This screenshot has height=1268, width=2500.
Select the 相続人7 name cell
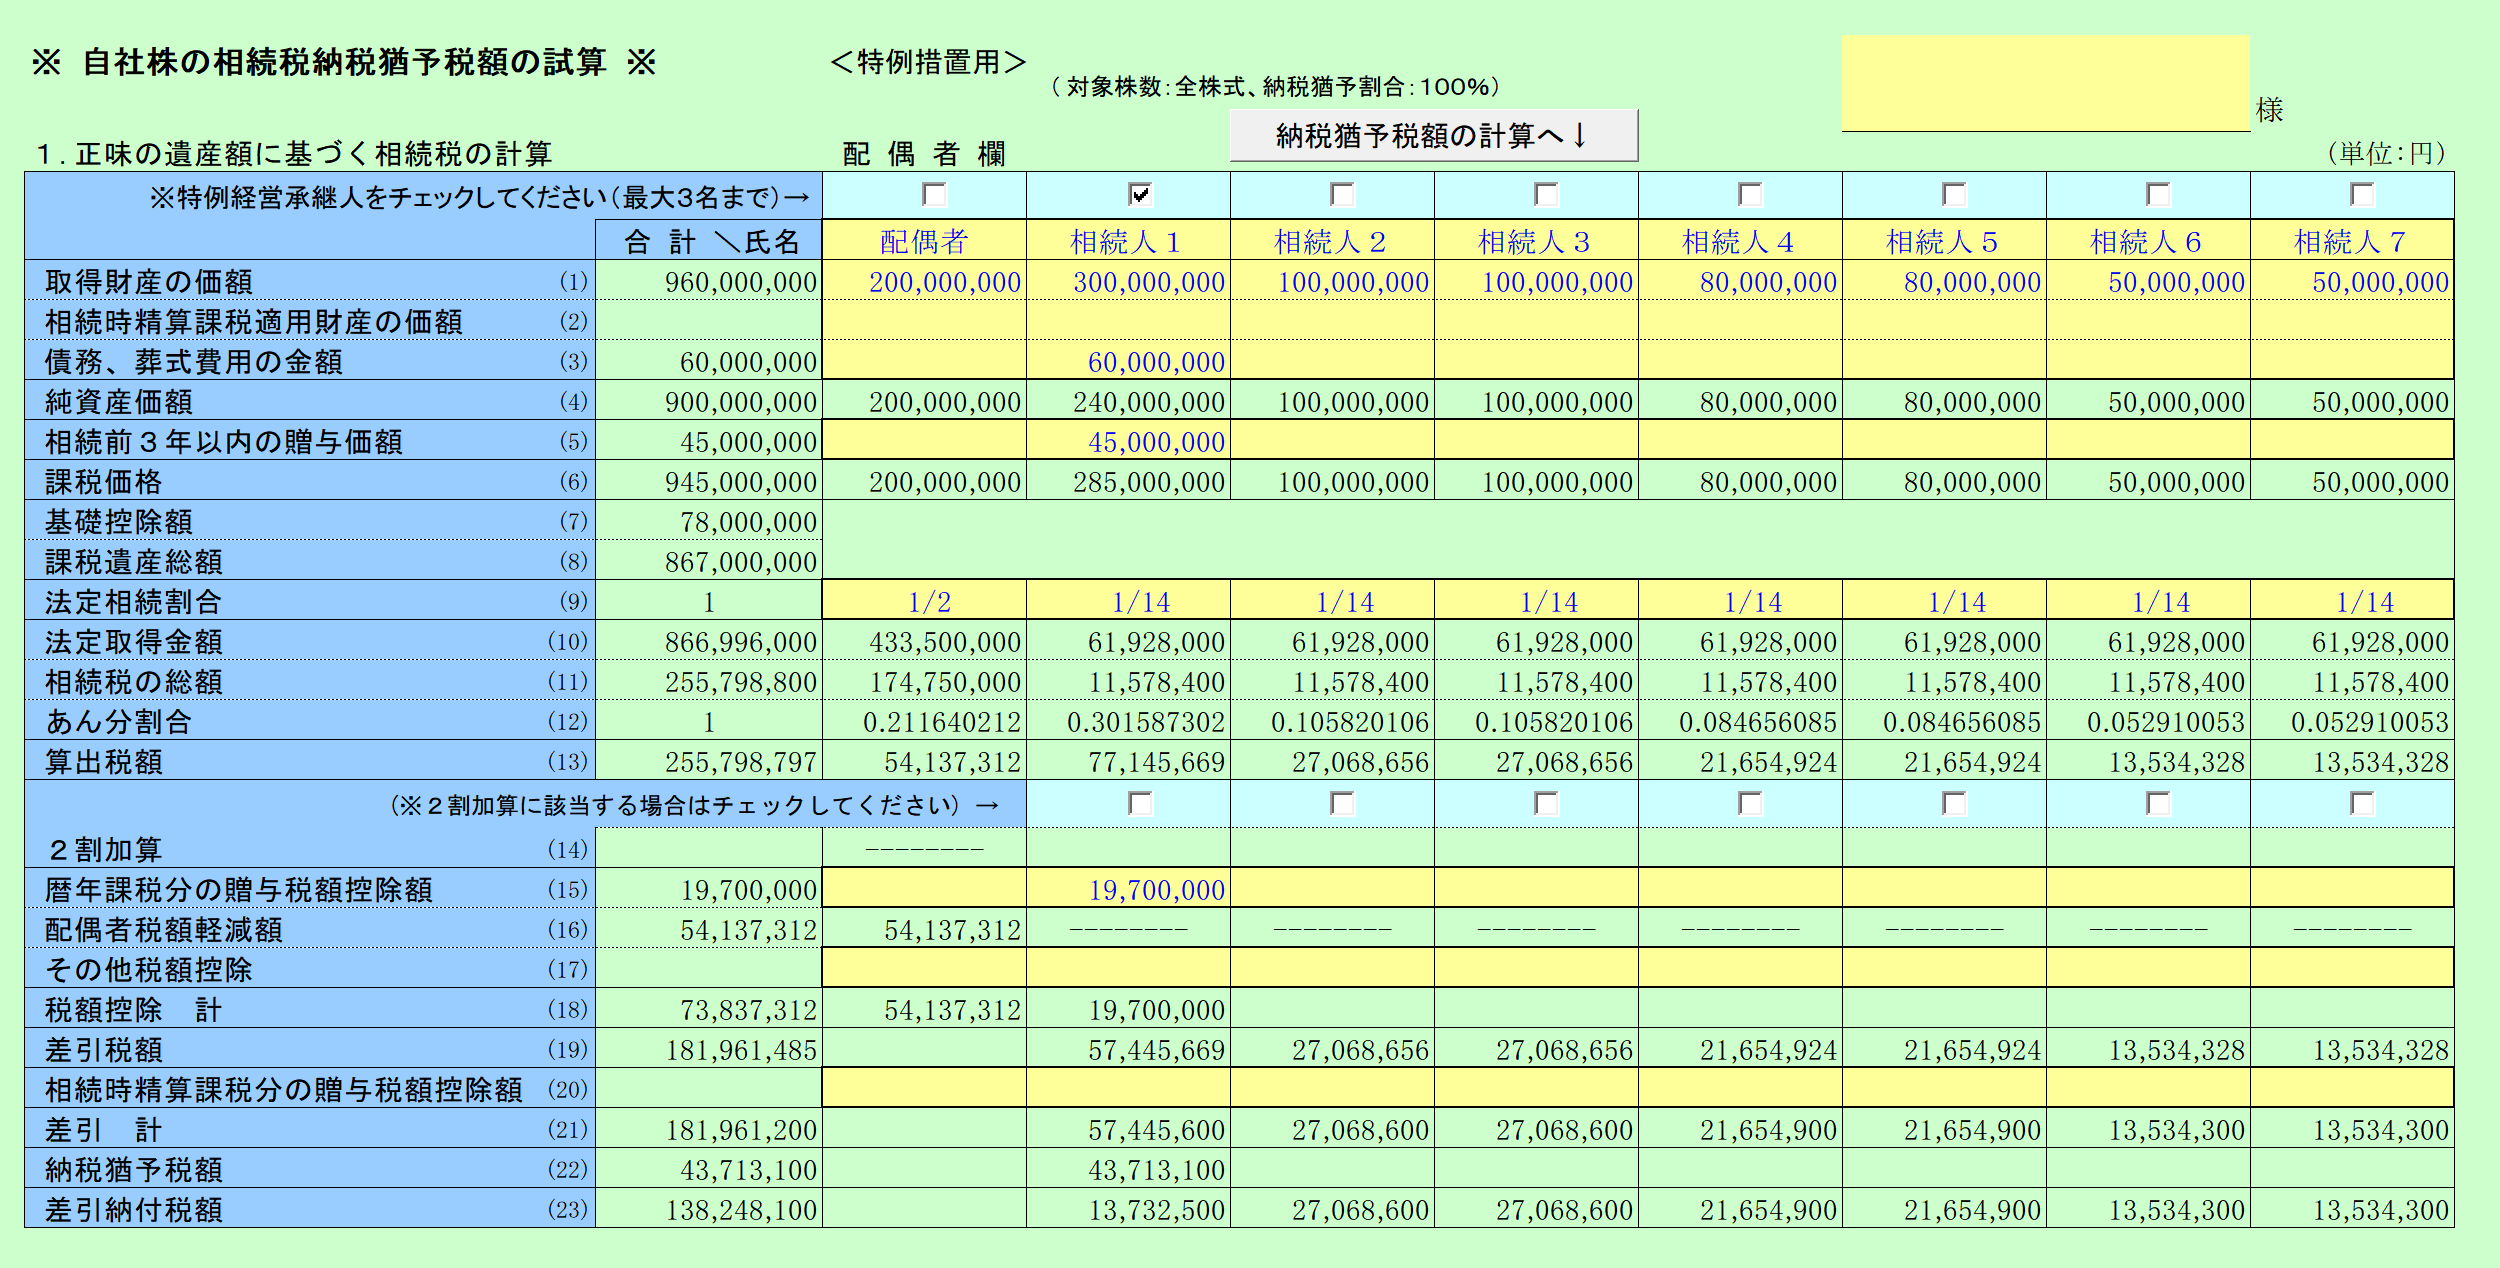(x=2352, y=241)
